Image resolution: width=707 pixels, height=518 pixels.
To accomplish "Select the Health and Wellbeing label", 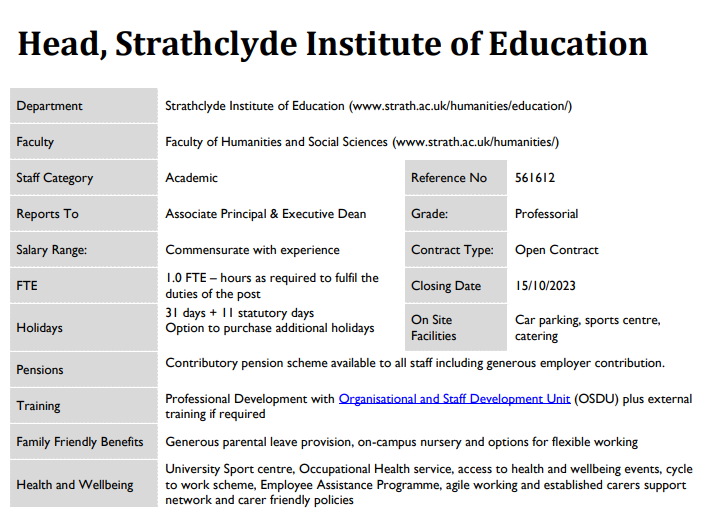I will (84, 485).
